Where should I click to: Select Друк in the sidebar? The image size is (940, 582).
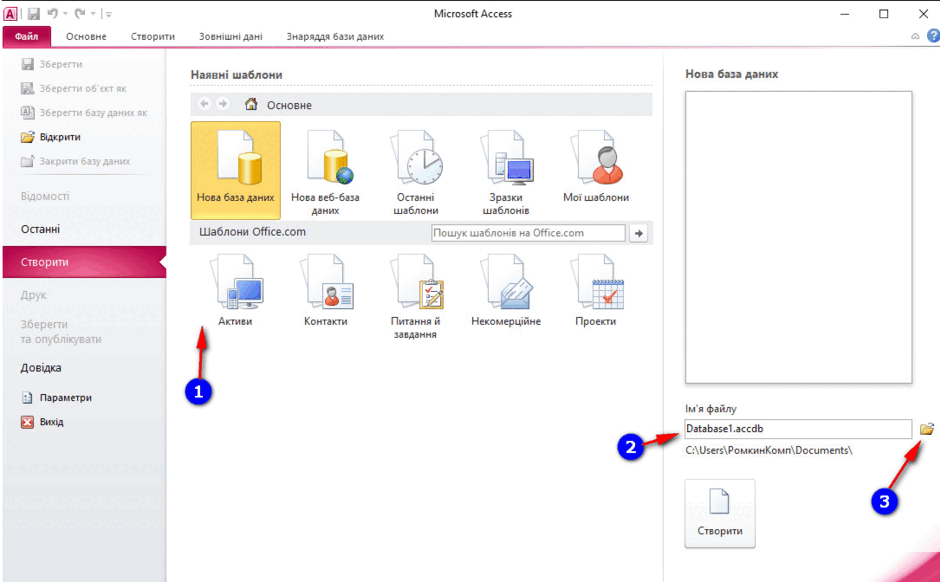34,295
